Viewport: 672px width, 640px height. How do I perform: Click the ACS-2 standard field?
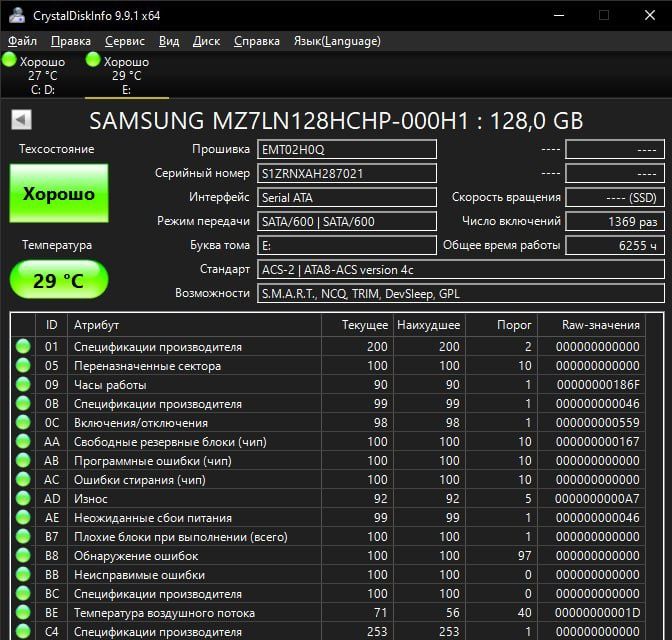click(x=461, y=270)
